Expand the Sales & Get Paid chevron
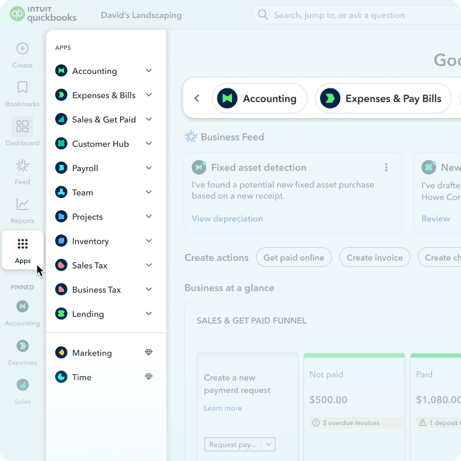 (x=149, y=119)
